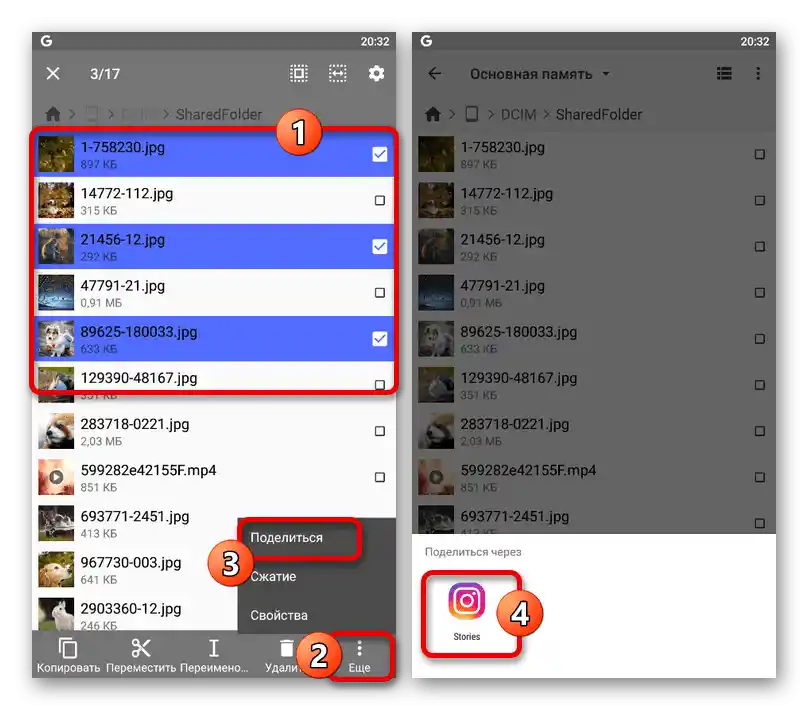Screen dimensions: 808x710
Task: Uncheck 21456-12.jpg in left list
Action: click(x=380, y=246)
